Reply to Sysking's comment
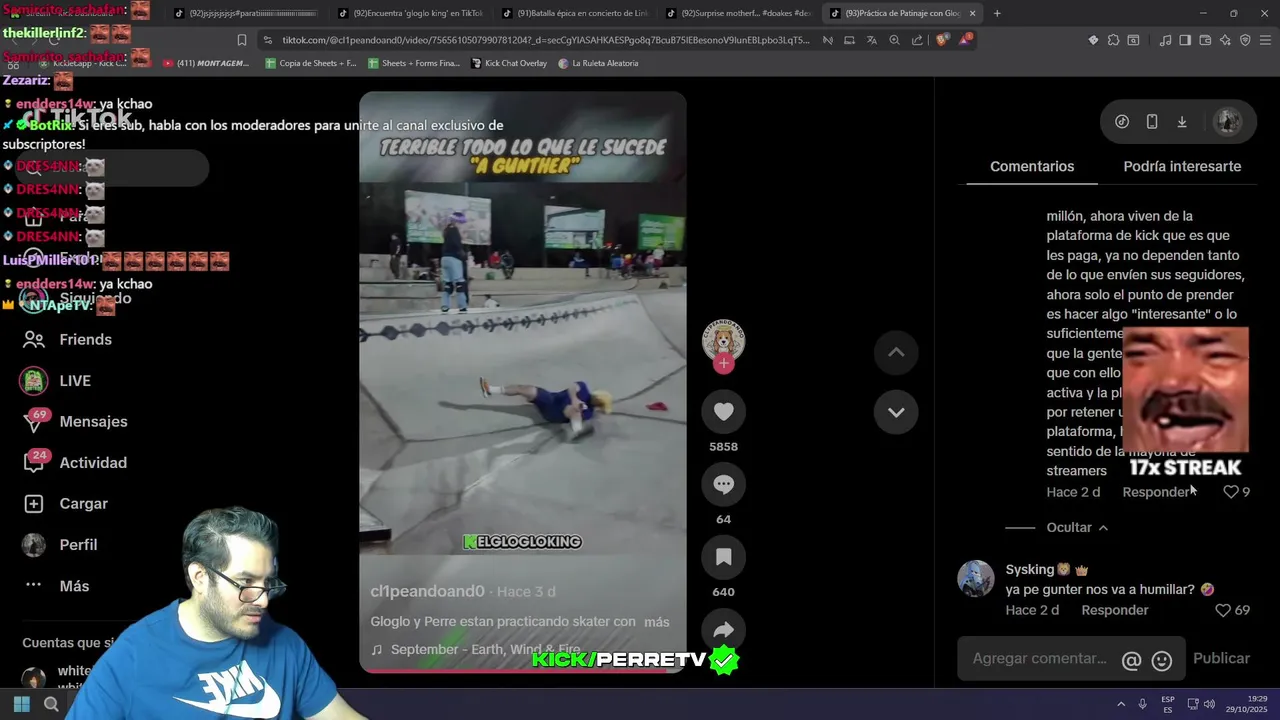 1114,610
